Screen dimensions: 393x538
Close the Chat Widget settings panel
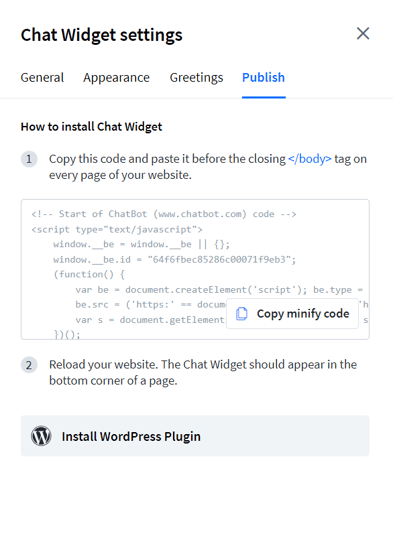(x=363, y=34)
